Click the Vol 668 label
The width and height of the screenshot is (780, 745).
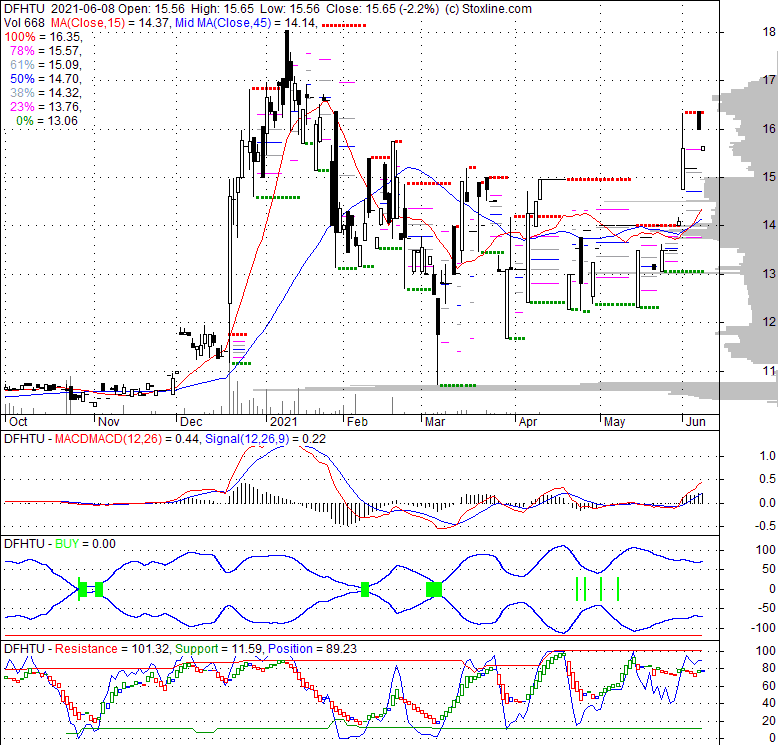point(24,23)
